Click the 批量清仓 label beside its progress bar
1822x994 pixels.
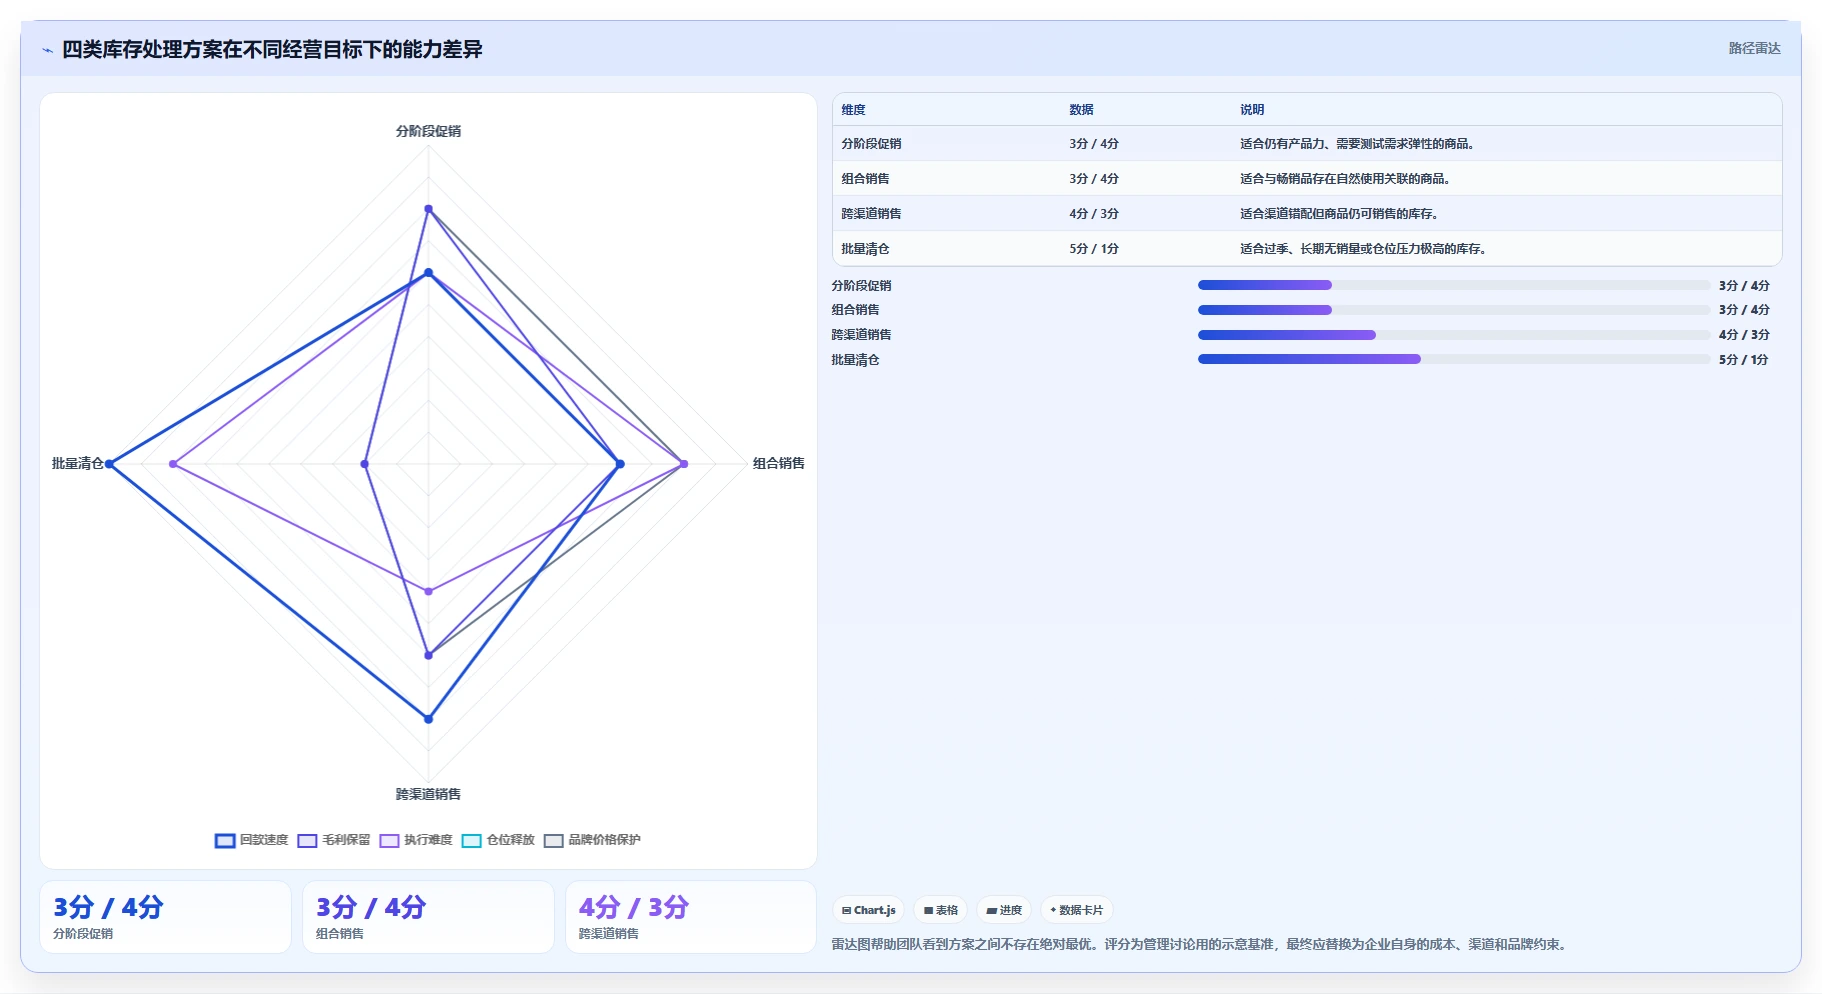[x=855, y=360]
